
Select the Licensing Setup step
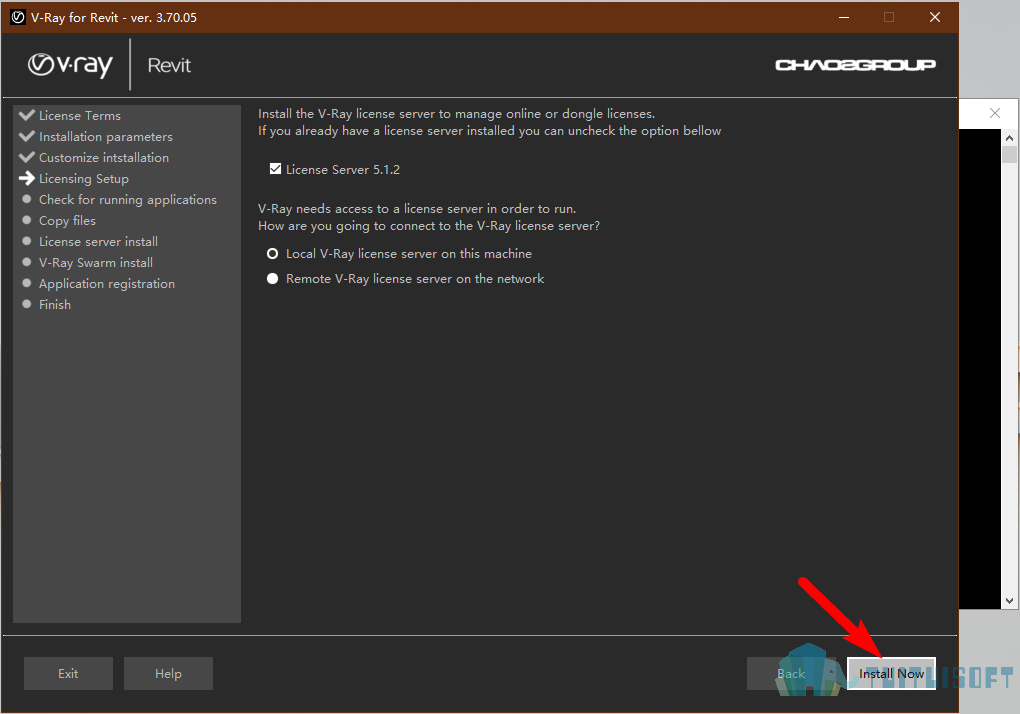pyautogui.click(x=83, y=178)
